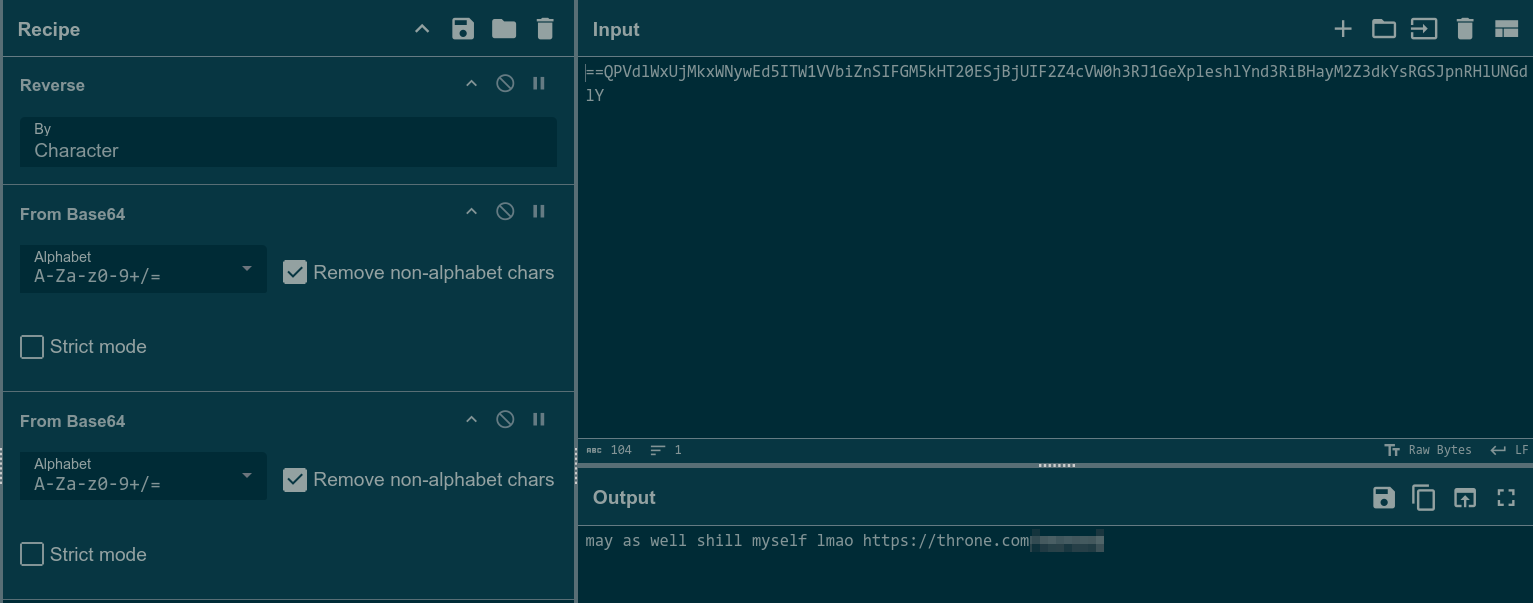Click the Input panel title
1533x603 pixels.
click(x=616, y=29)
